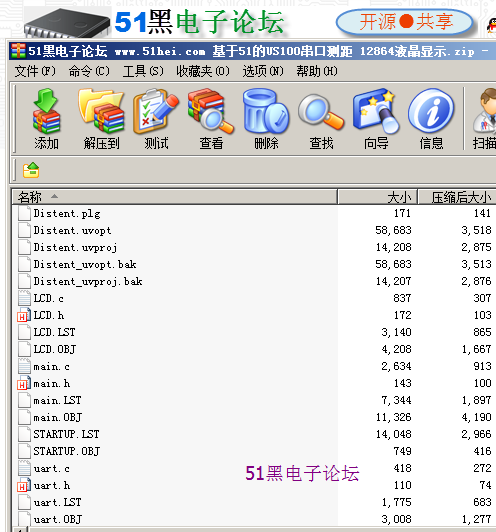This screenshot has height=532, width=496.
Task: Click the 删除 (Delete) trash icon
Action: pyautogui.click(x=266, y=111)
